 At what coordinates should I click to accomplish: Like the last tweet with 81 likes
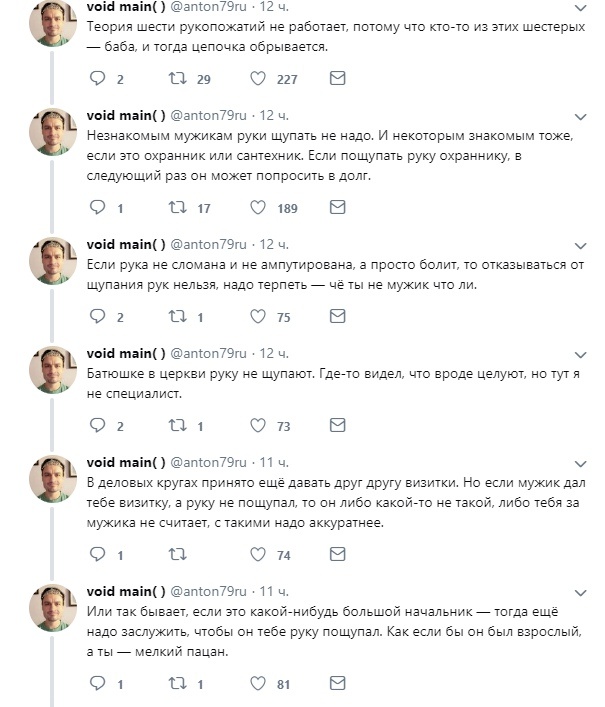click(x=258, y=684)
